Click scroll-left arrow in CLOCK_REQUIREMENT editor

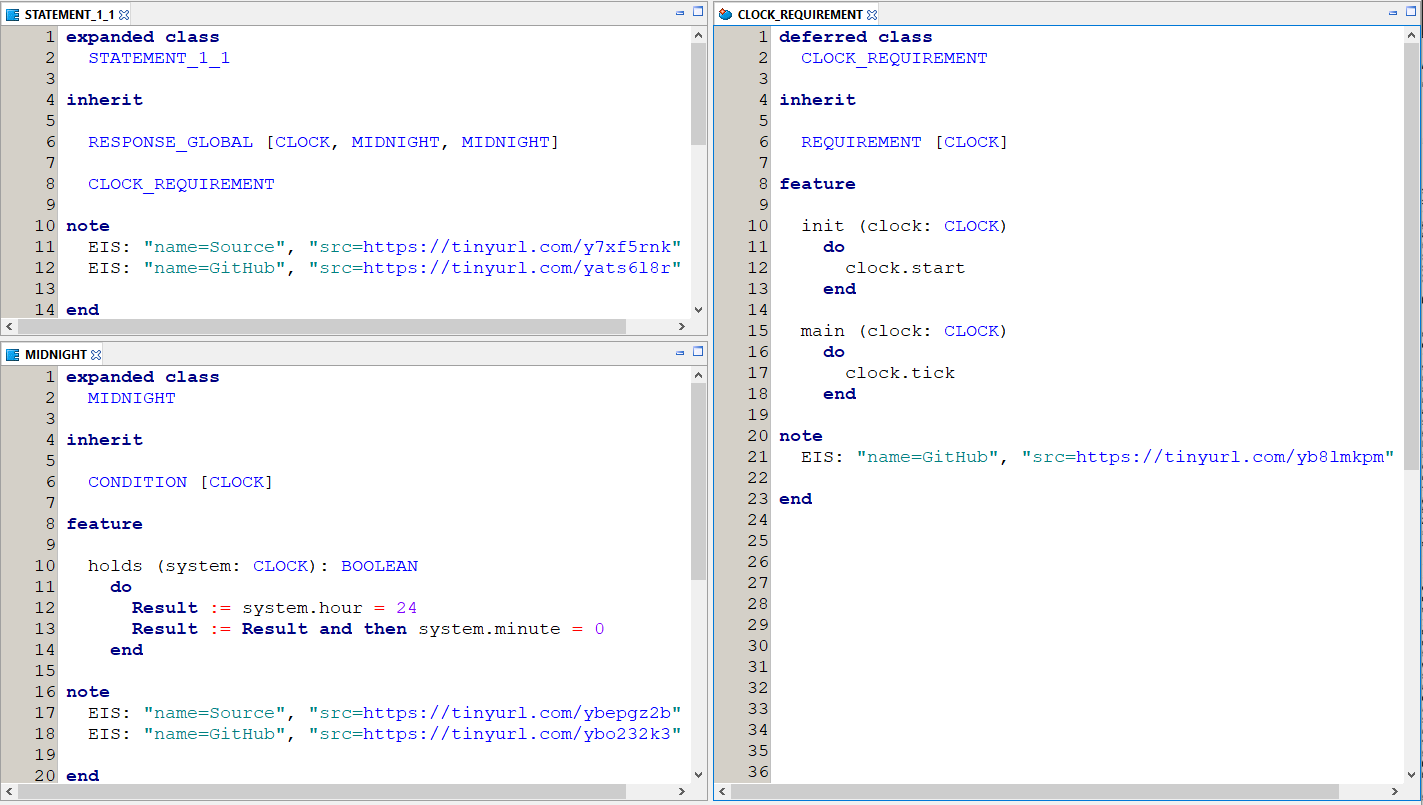coord(723,792)
